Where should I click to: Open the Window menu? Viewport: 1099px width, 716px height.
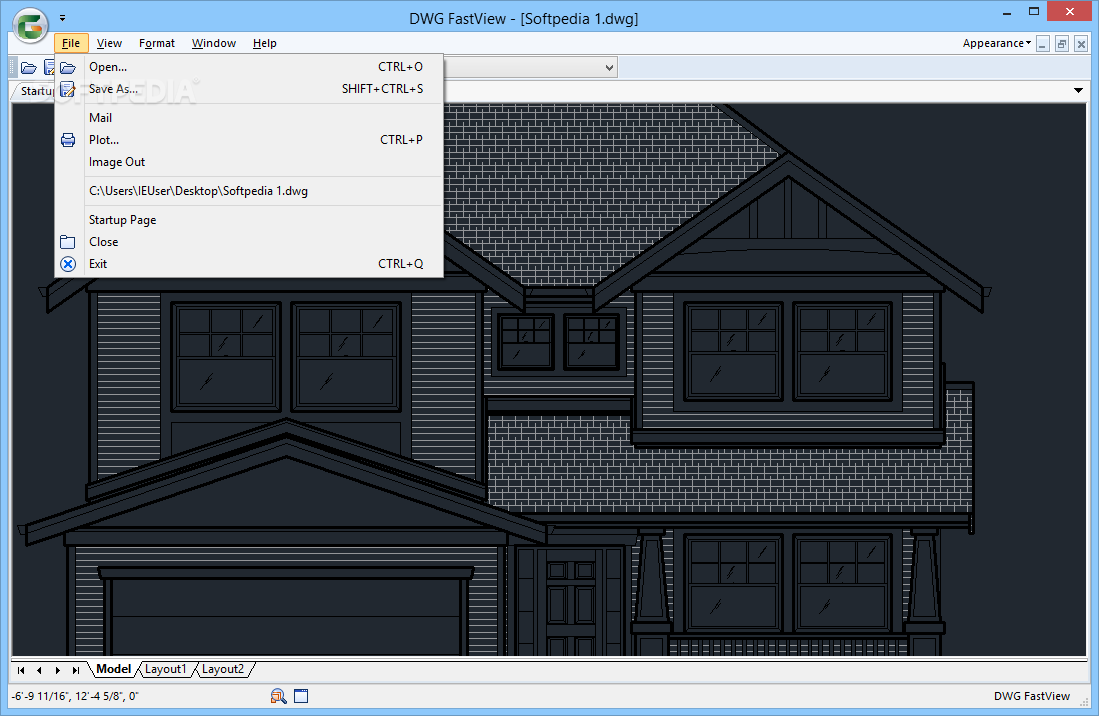point(214,43)
